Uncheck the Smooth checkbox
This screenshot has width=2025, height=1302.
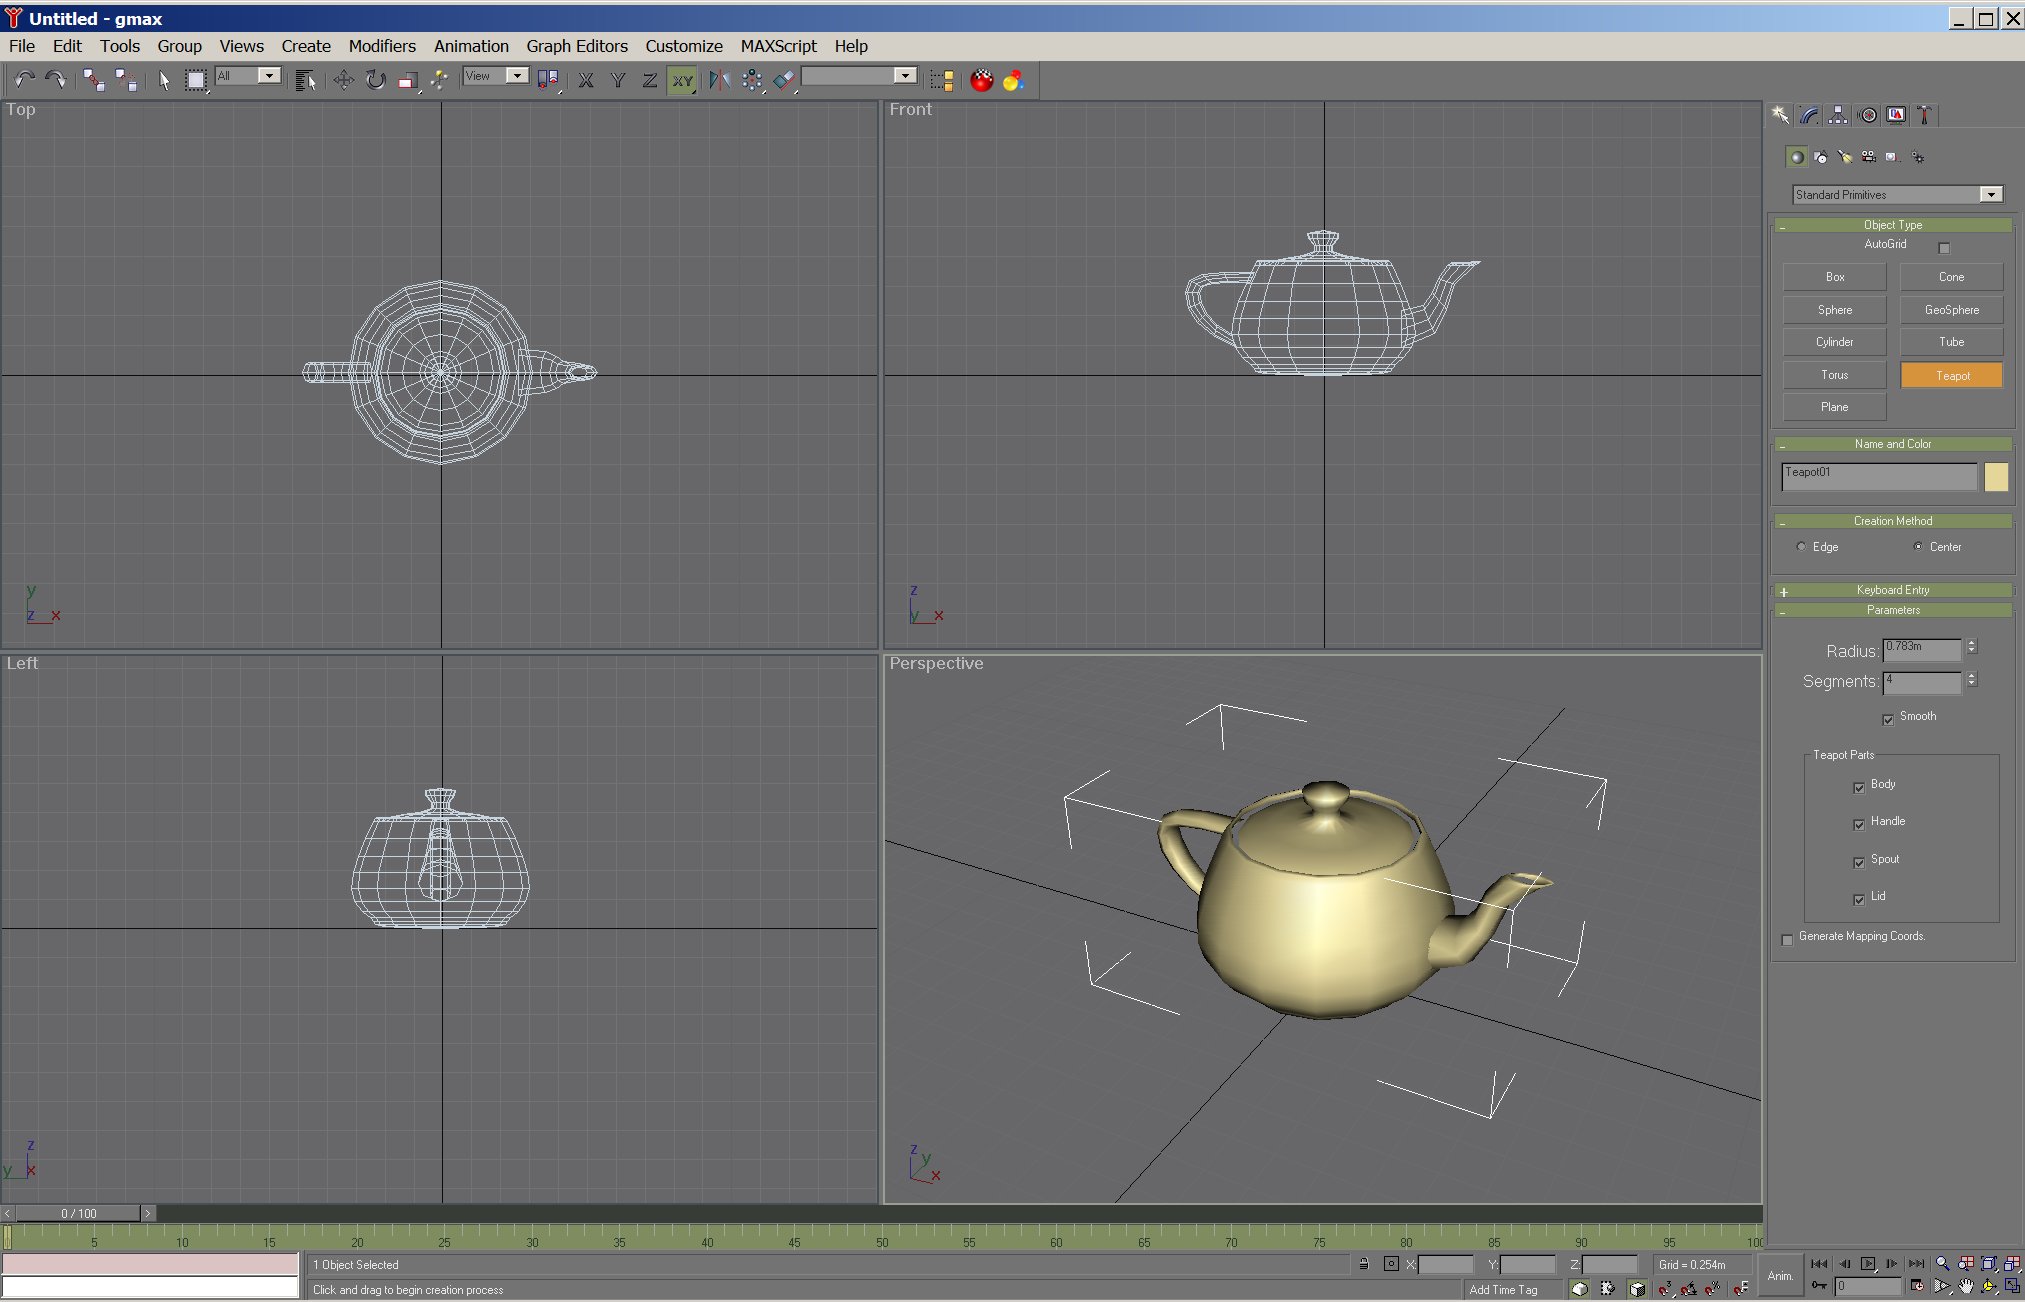pyautogui.click(x=1888, y=719)
